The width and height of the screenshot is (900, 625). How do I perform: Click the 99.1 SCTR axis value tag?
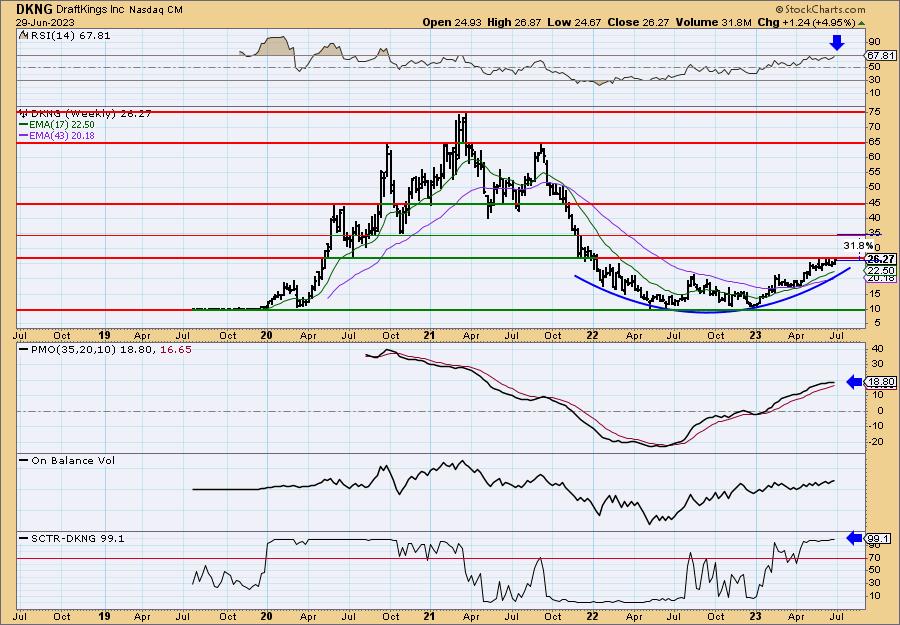point(877,538)
